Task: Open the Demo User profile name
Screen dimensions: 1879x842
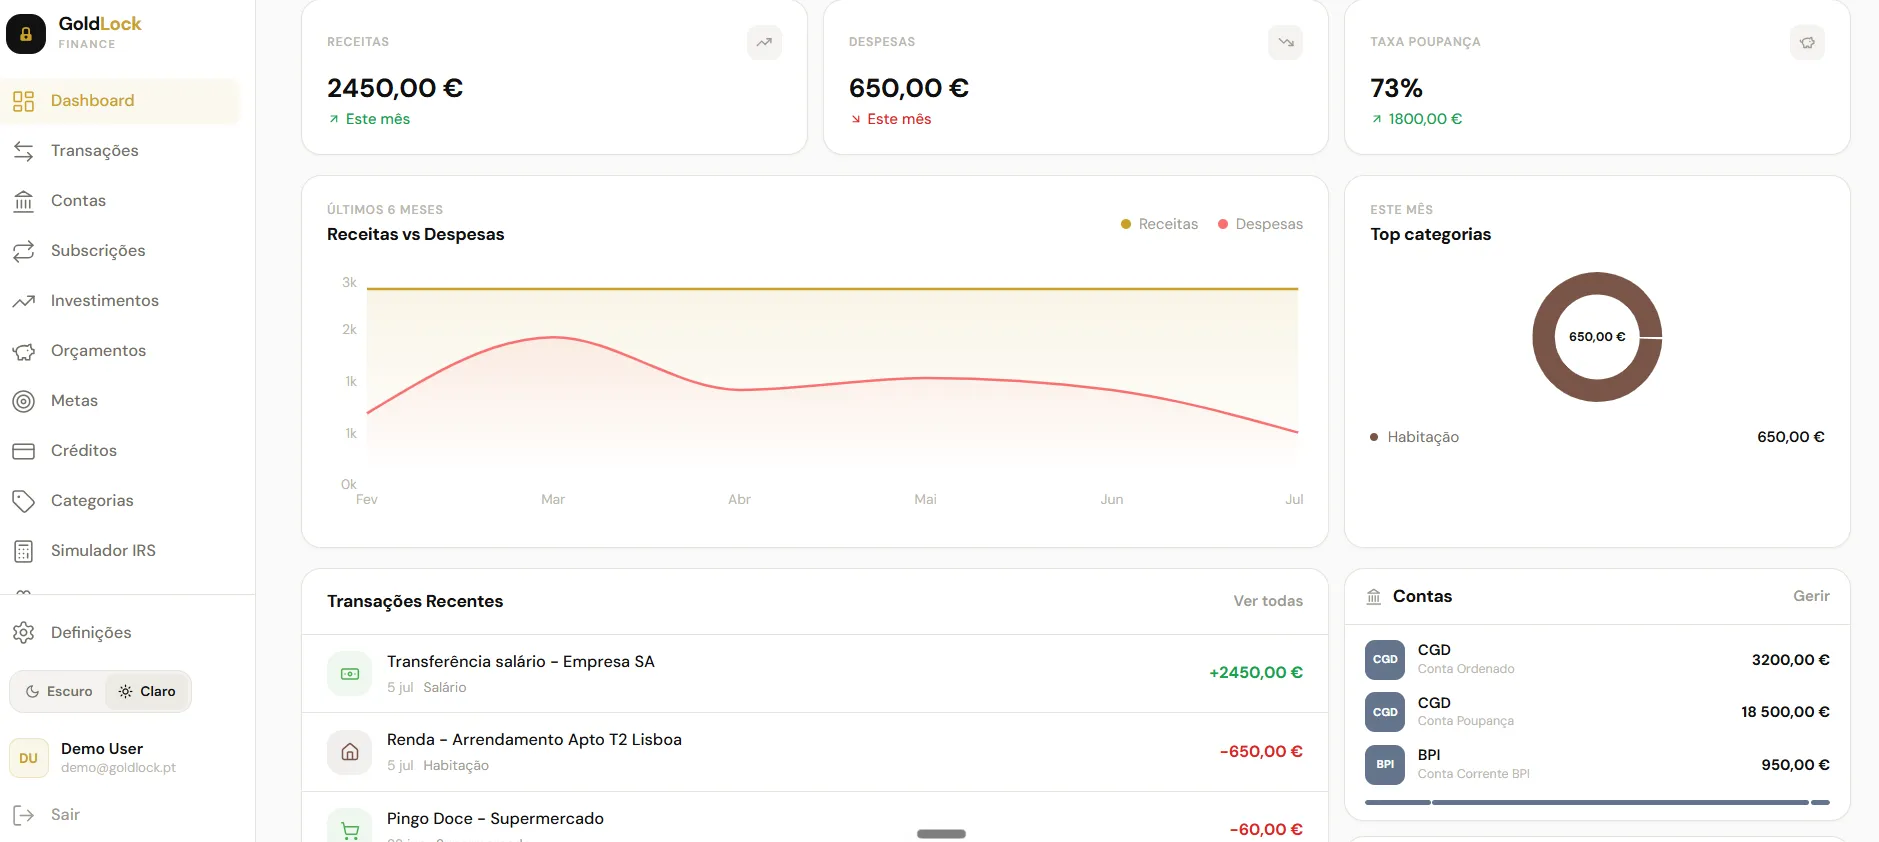Action: 102,749
